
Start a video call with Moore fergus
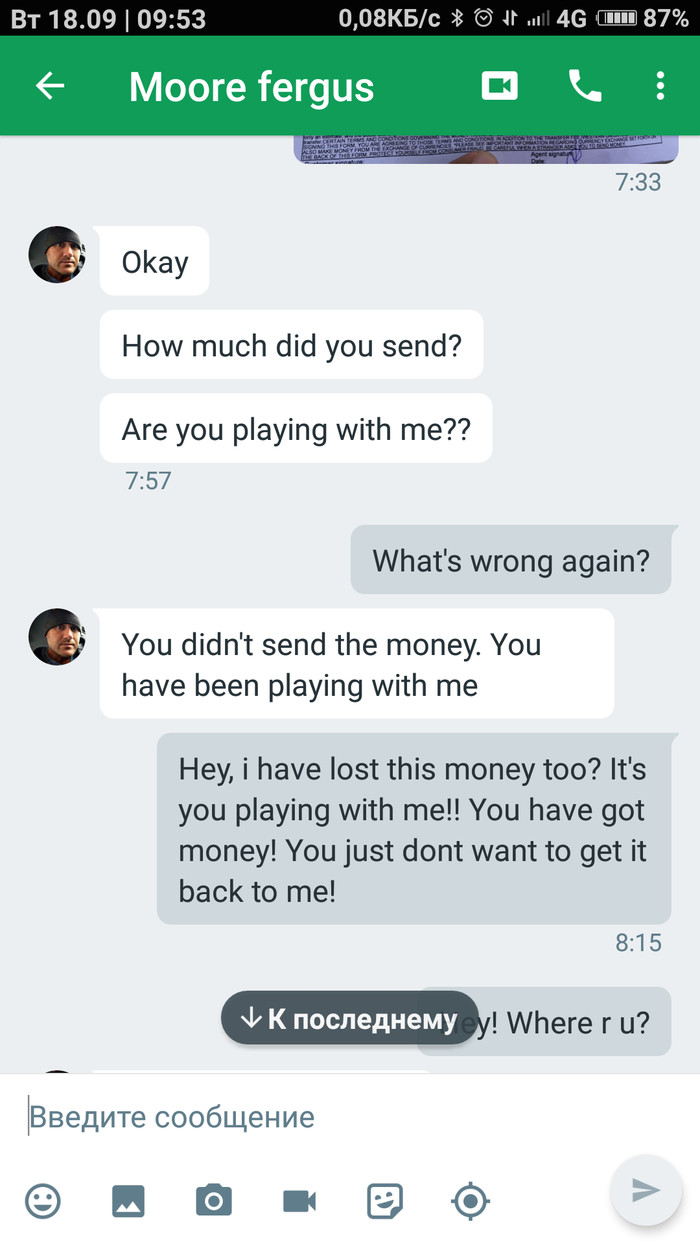pyautogui.click(x=499, y=86)
